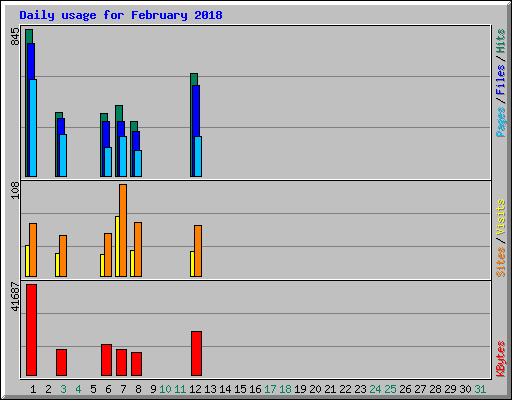512x400 pixels.
Task: Select the day 12 red KBytes bar
Action: click(196, 354)
